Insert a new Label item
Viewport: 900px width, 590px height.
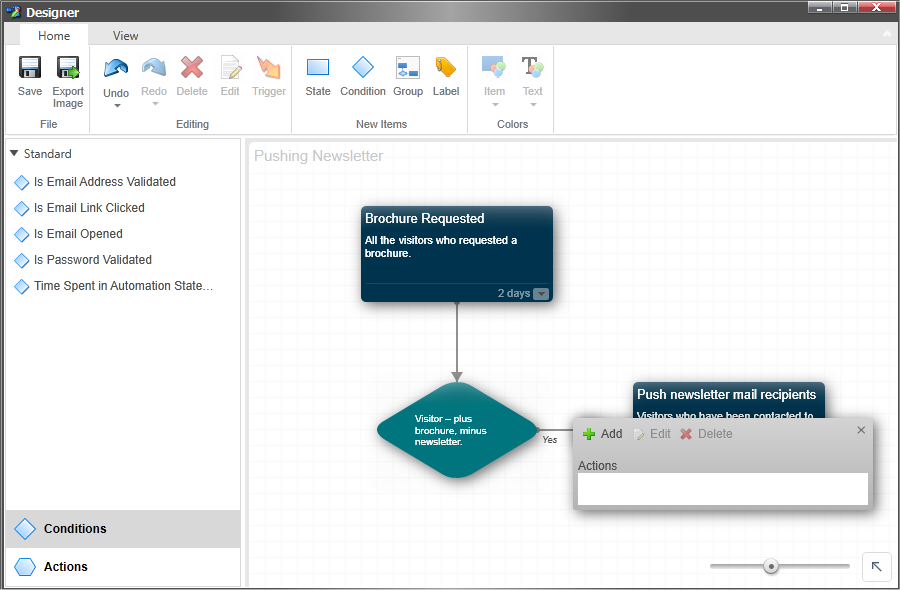pyautogui.click(x=446, y=68)
